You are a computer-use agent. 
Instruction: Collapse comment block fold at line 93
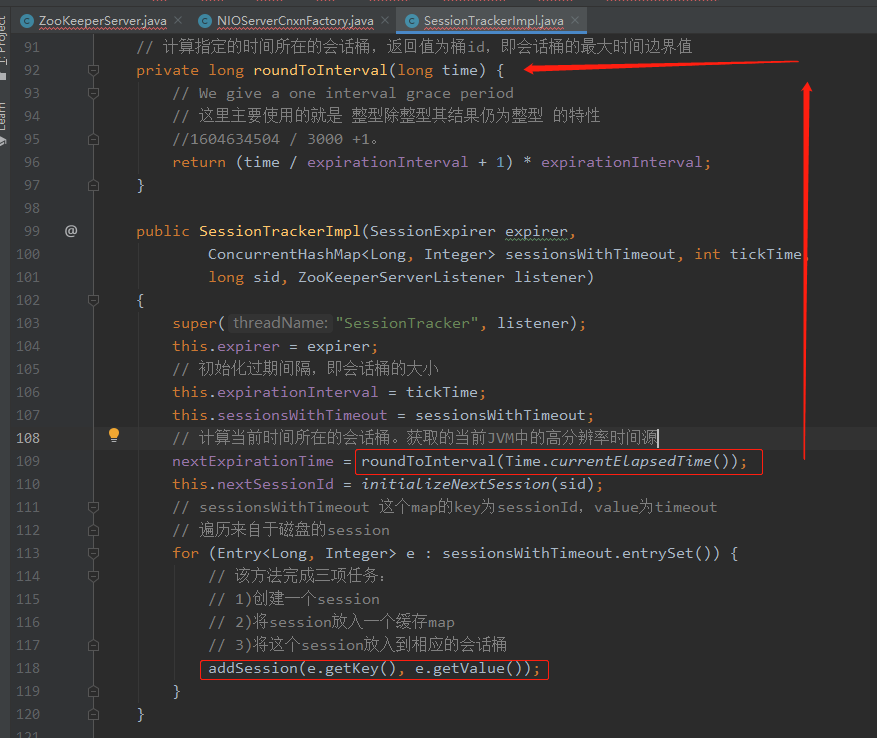(x=93, y=93)
